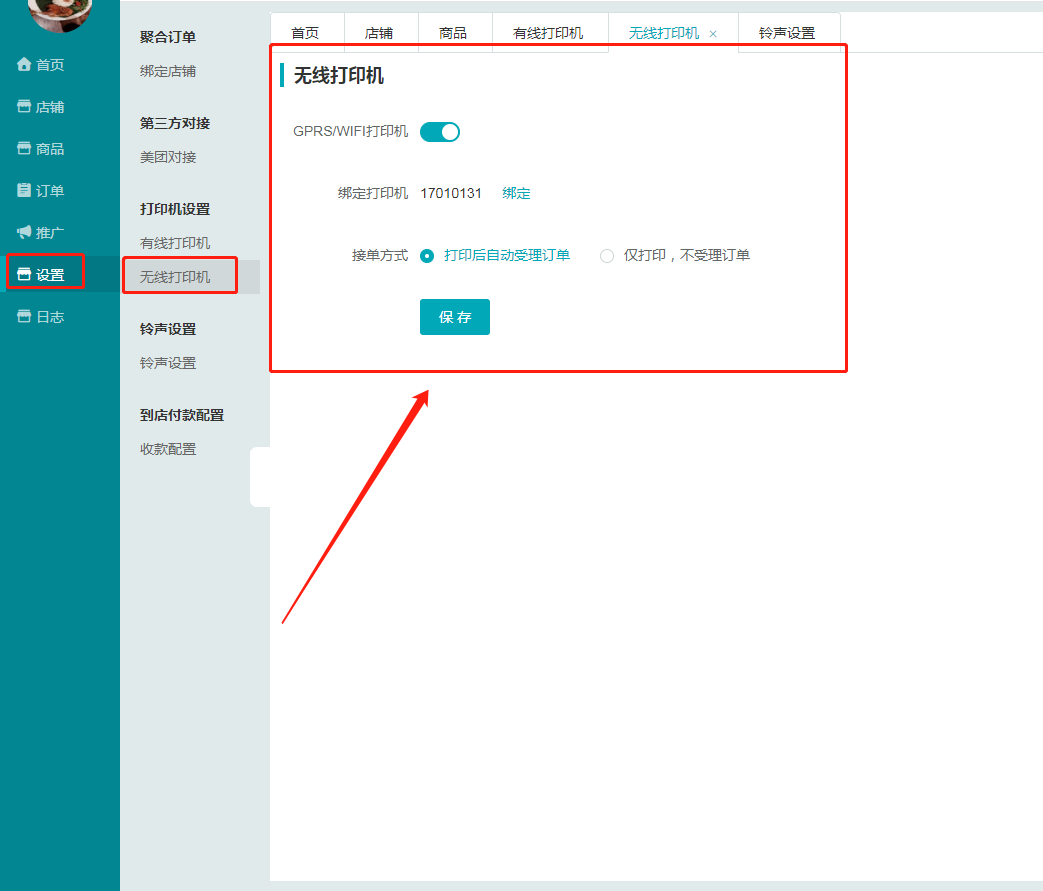Click the 订单 clipboard icon in the sidebar

click(x=24, y=190)
